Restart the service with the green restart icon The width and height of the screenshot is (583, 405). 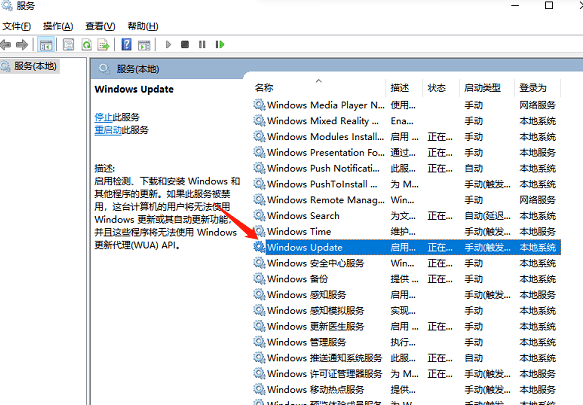(220, 45)
